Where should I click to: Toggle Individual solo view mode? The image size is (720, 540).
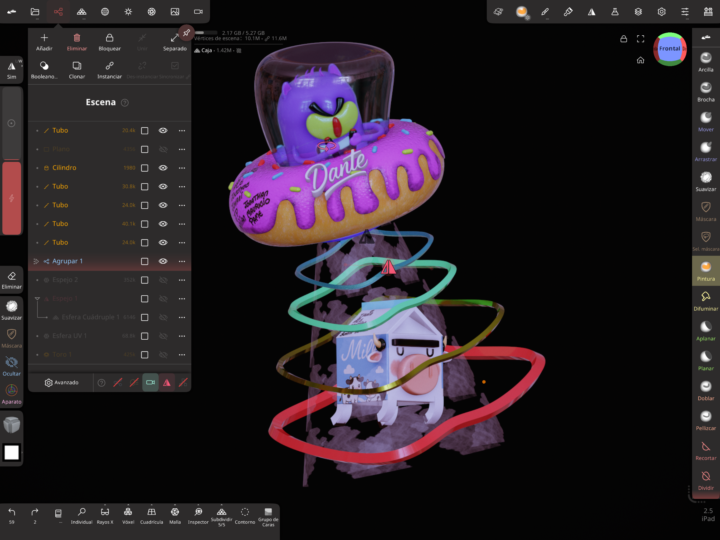[81, 516]
